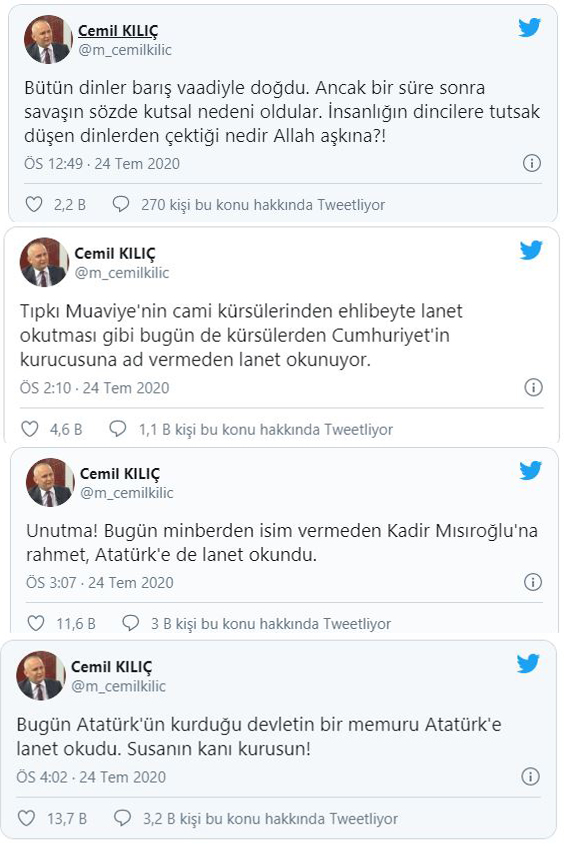Open info icon on the ÖS 2:10 tweet

pos(533,387)
